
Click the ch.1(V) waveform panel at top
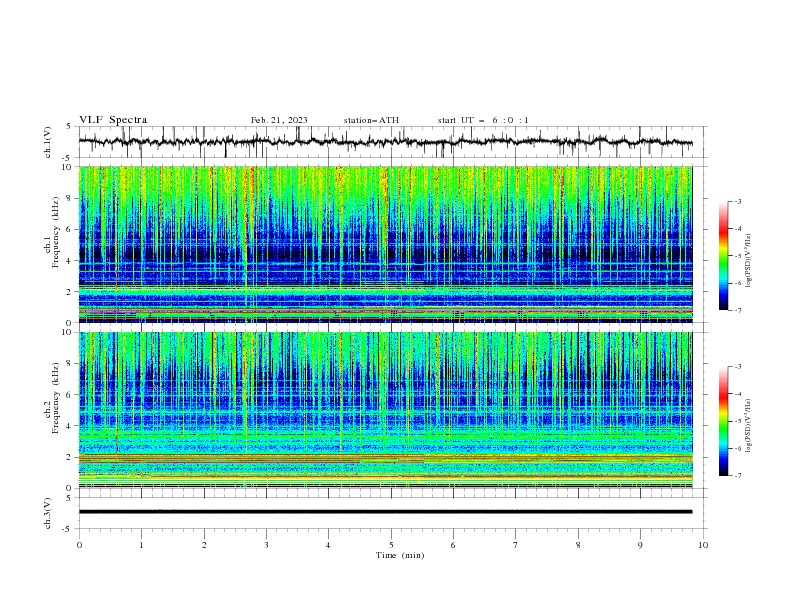(x=393, y=142)
